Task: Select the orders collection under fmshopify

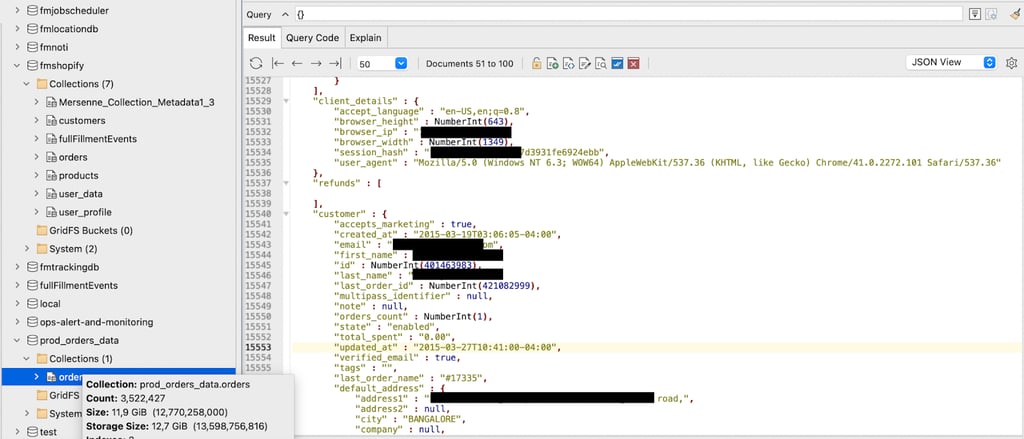Action: pos(73,157)
